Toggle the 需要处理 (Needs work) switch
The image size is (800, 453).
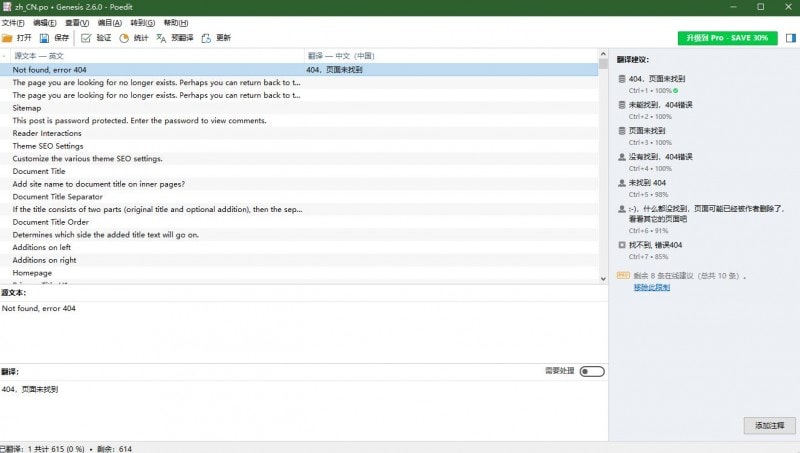tap(591, 371)
